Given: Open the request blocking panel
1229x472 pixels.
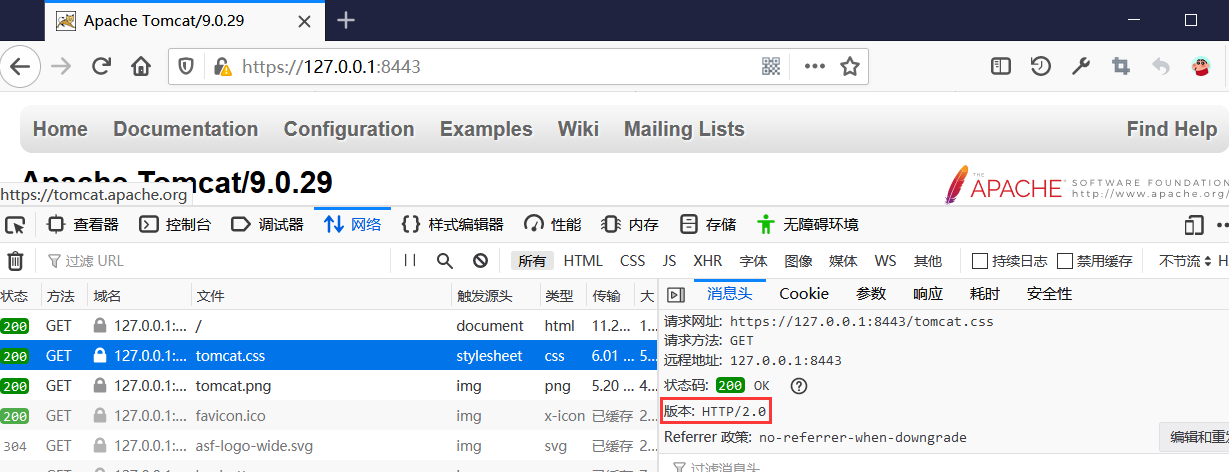Looking at the screenshot, I should click(480, 261).
